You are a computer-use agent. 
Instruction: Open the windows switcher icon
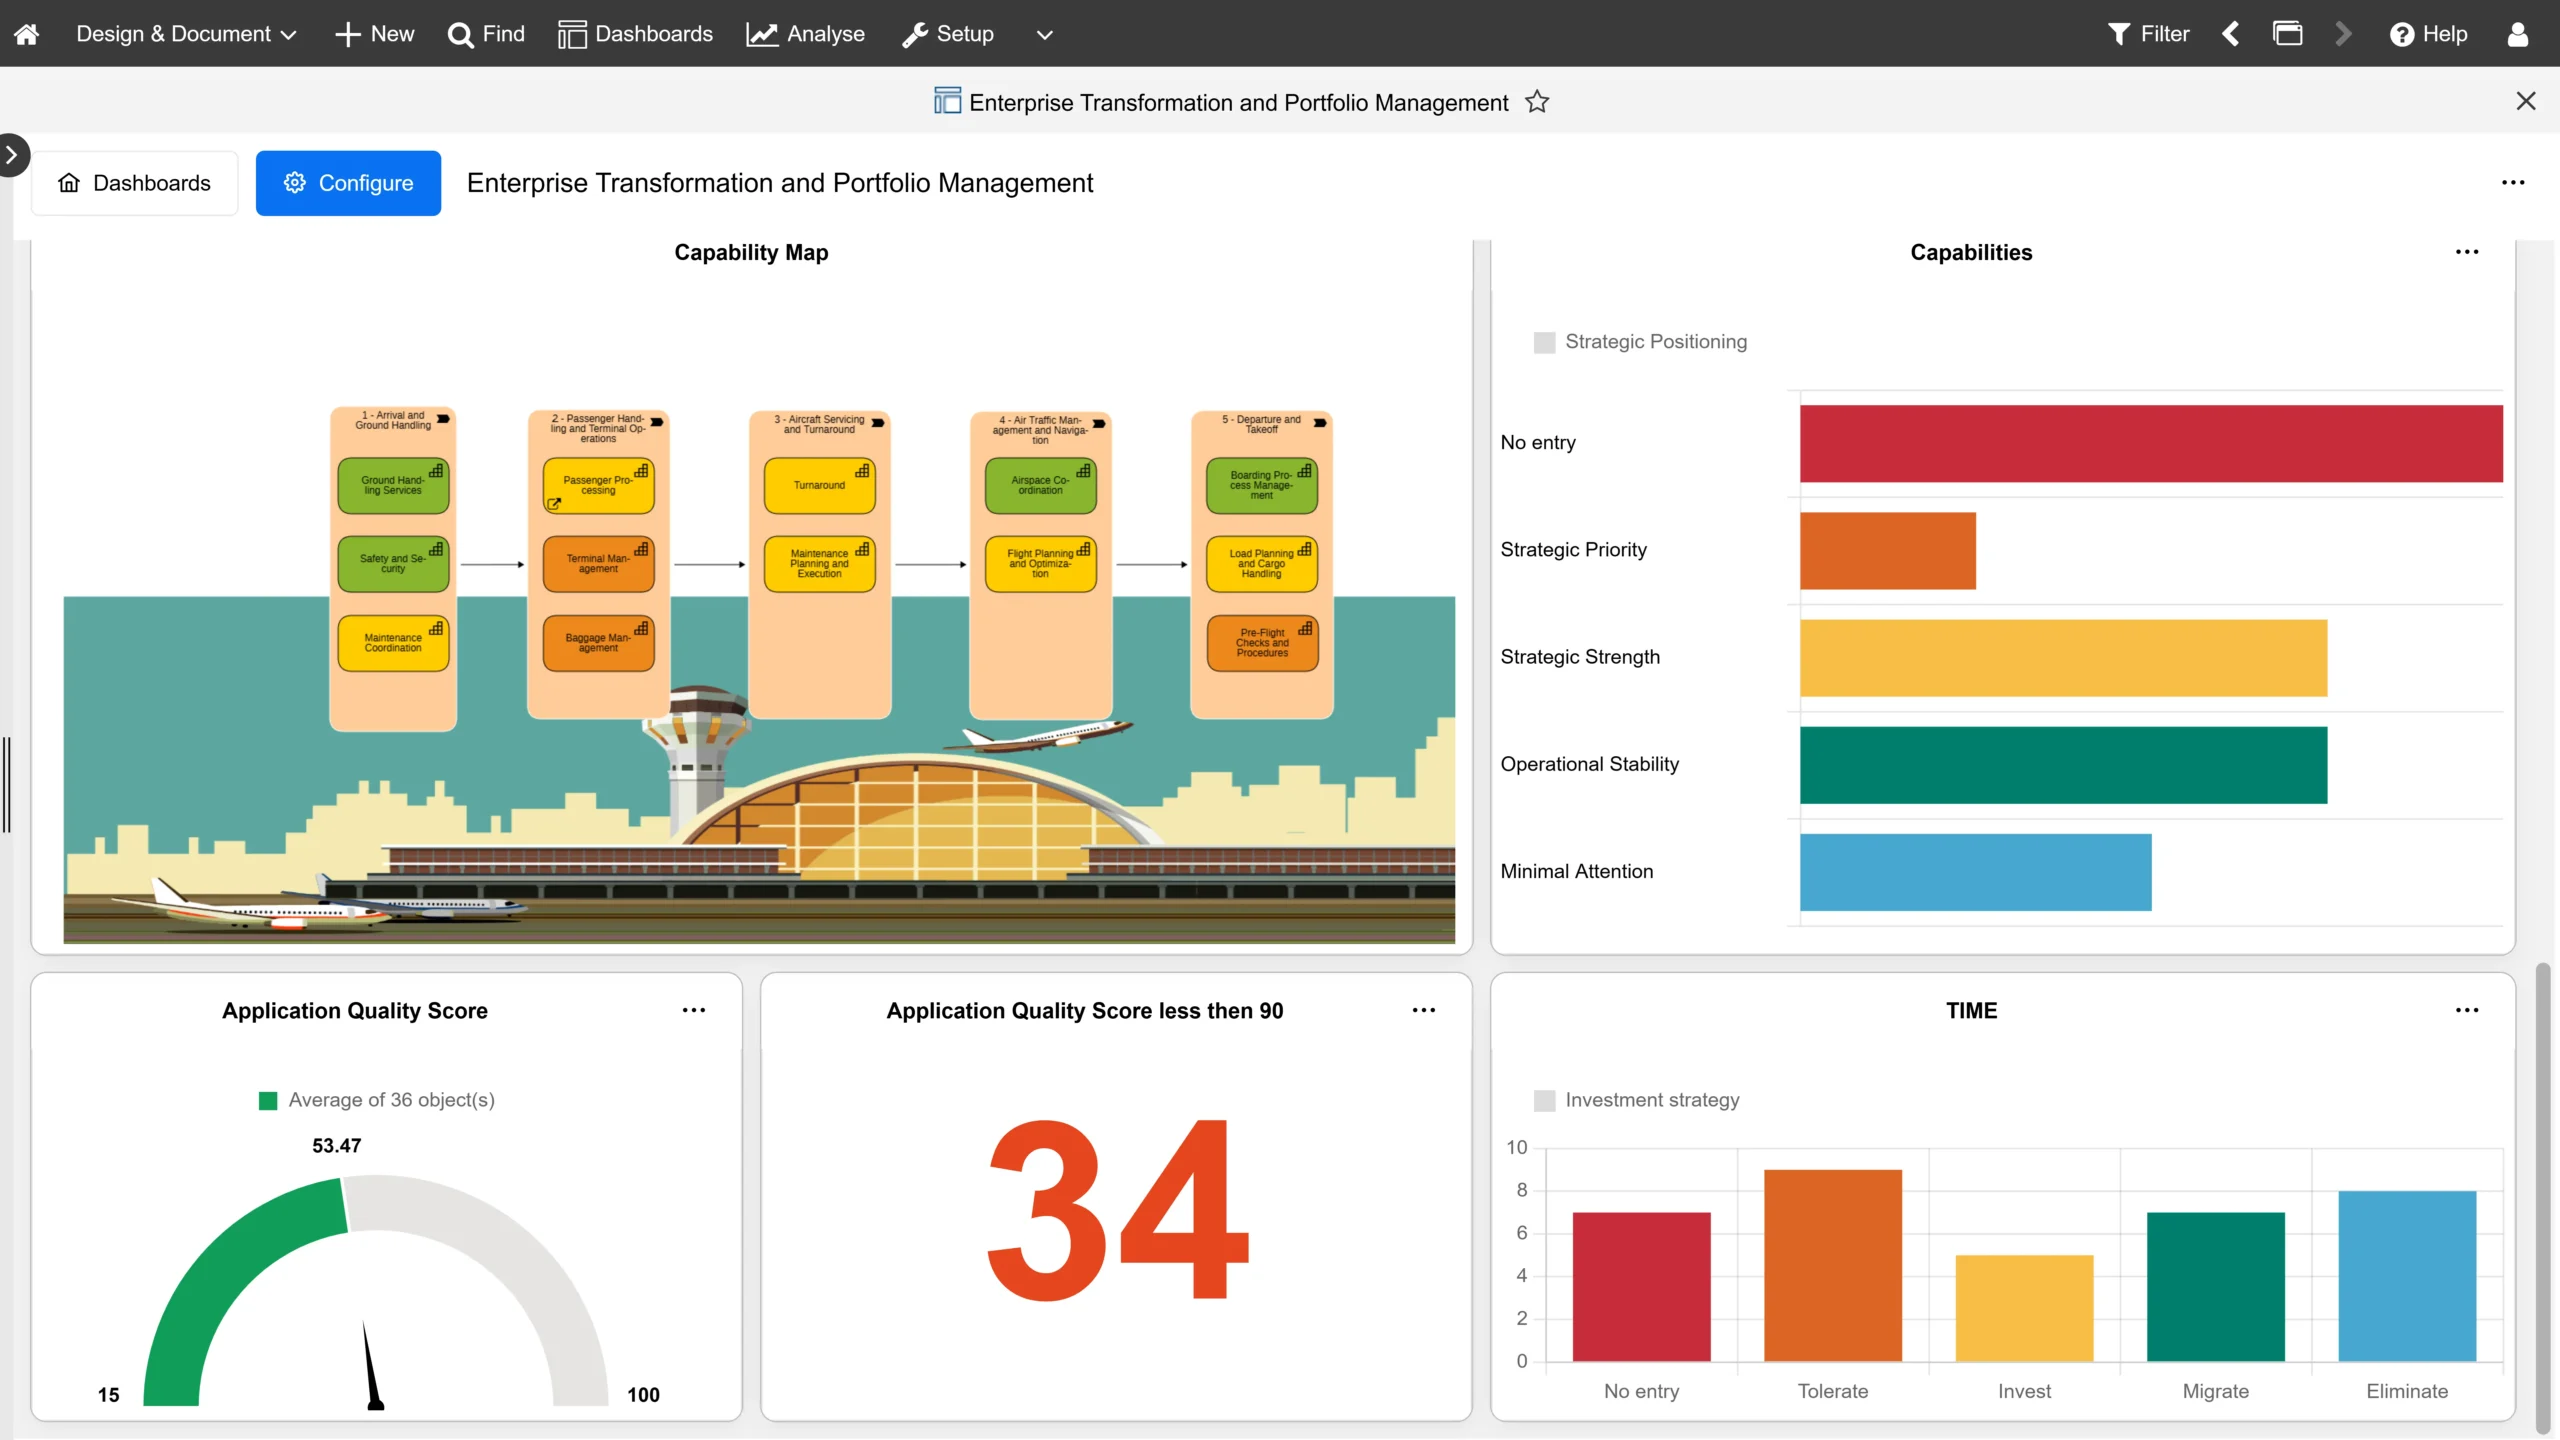pos(2287,34)
